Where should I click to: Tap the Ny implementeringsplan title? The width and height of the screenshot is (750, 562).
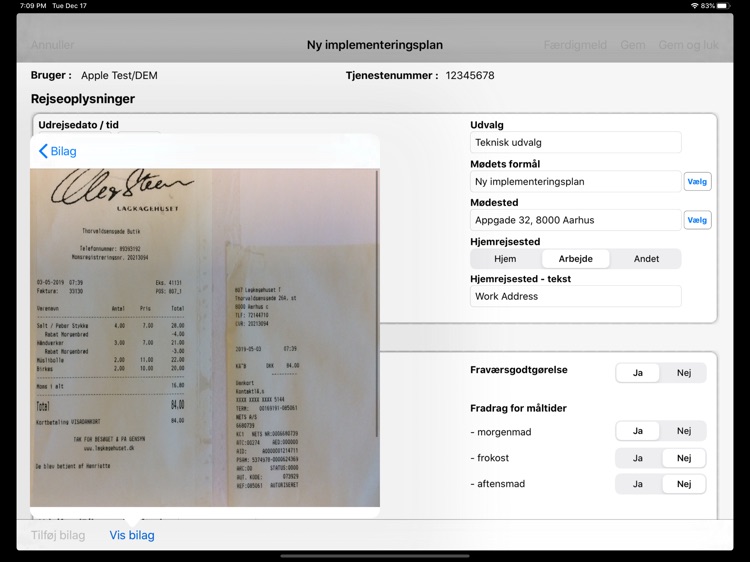375,45
